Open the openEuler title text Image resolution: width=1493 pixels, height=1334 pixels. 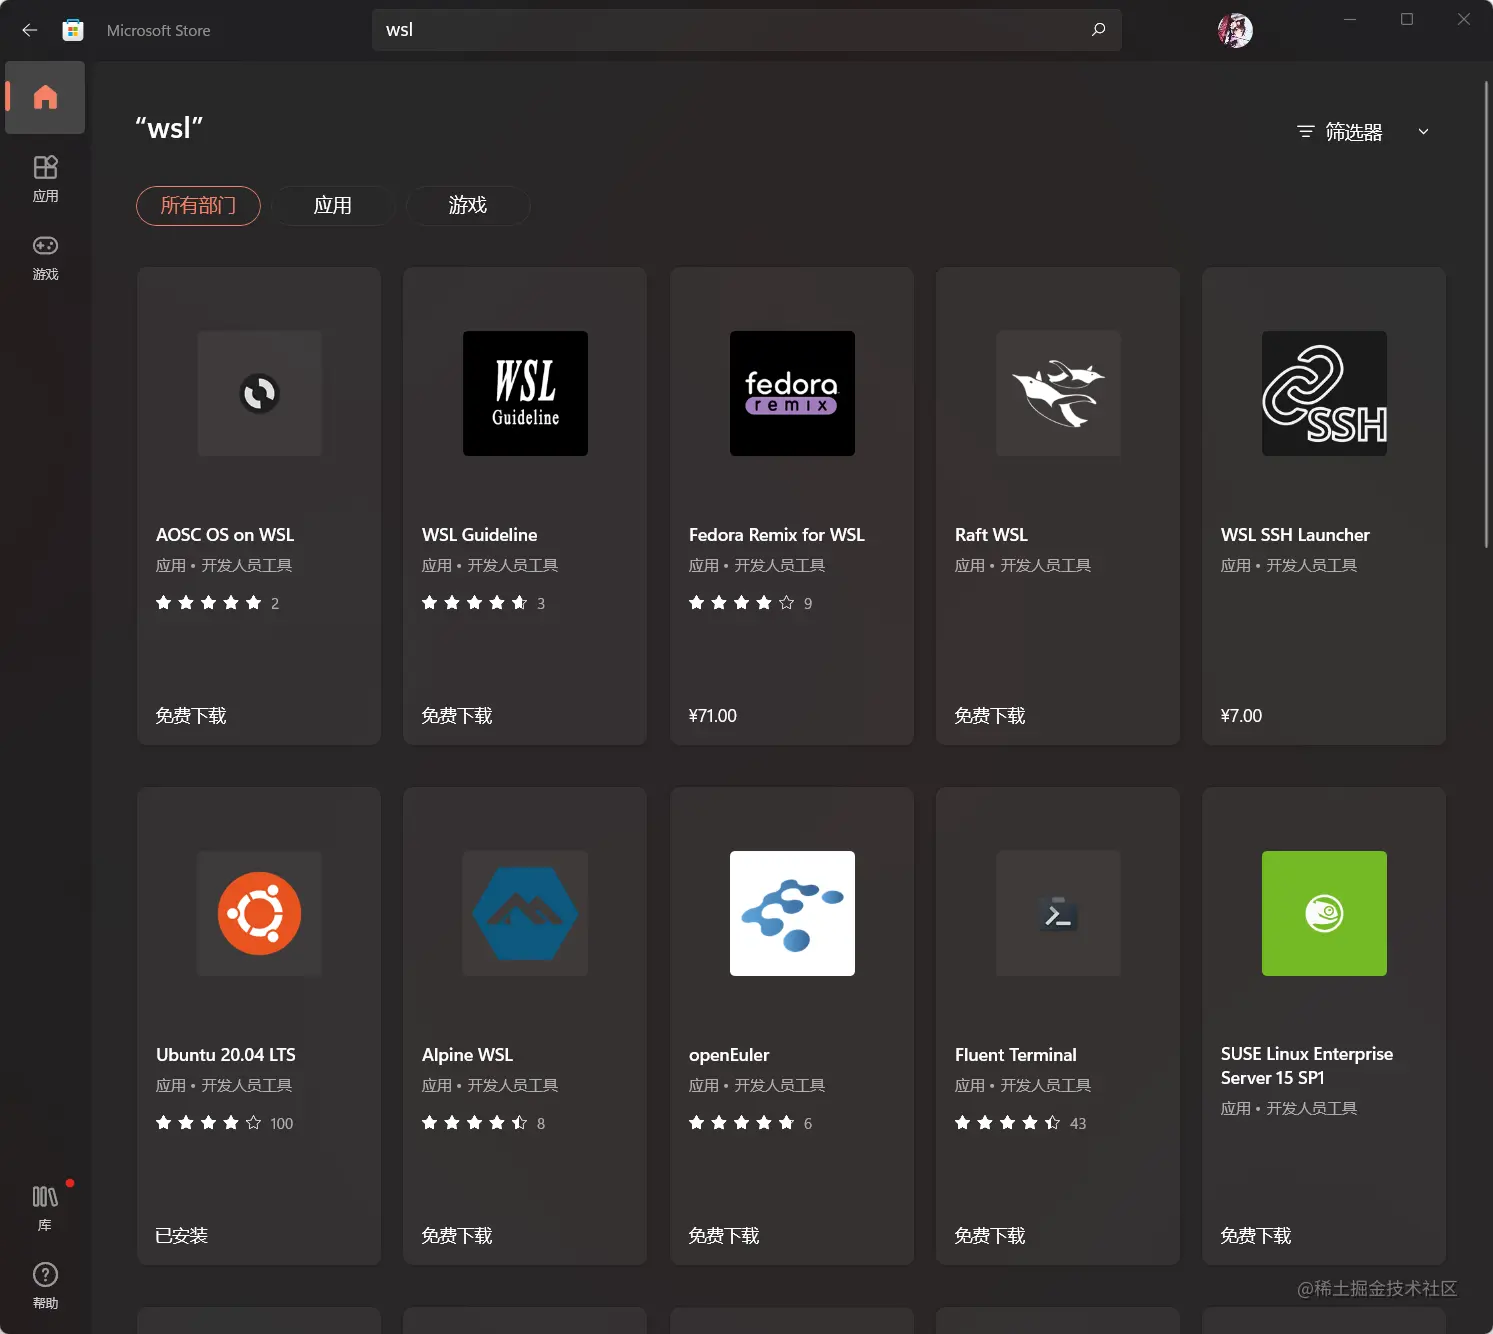point(729,1055)
